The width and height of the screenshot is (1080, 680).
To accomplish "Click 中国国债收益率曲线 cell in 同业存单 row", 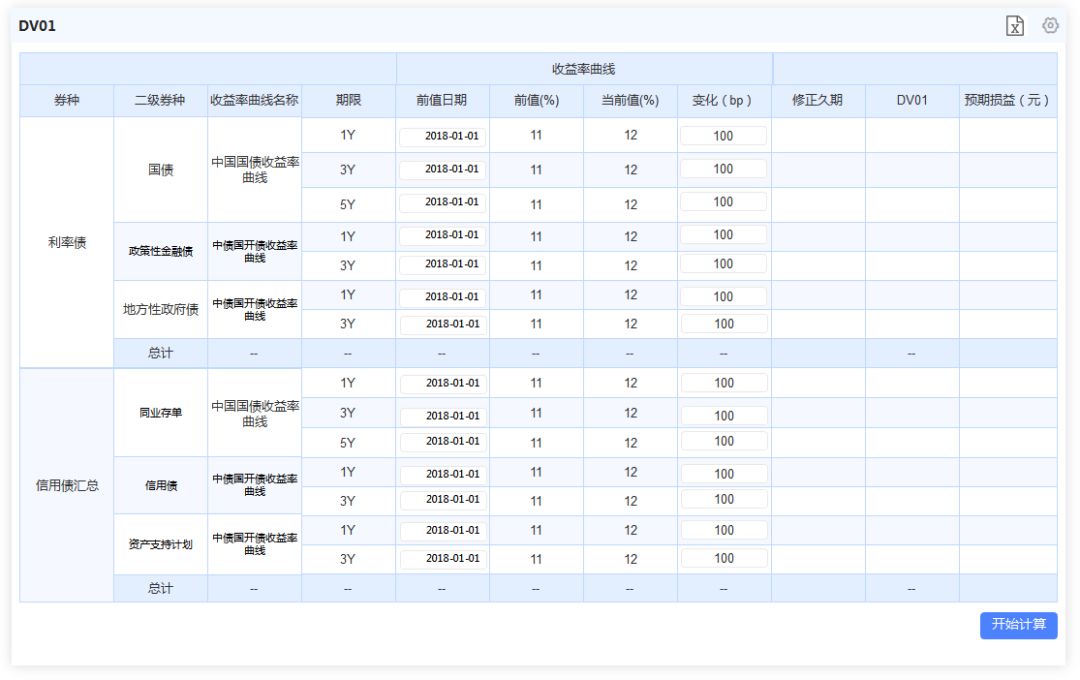I will (254, 413).
